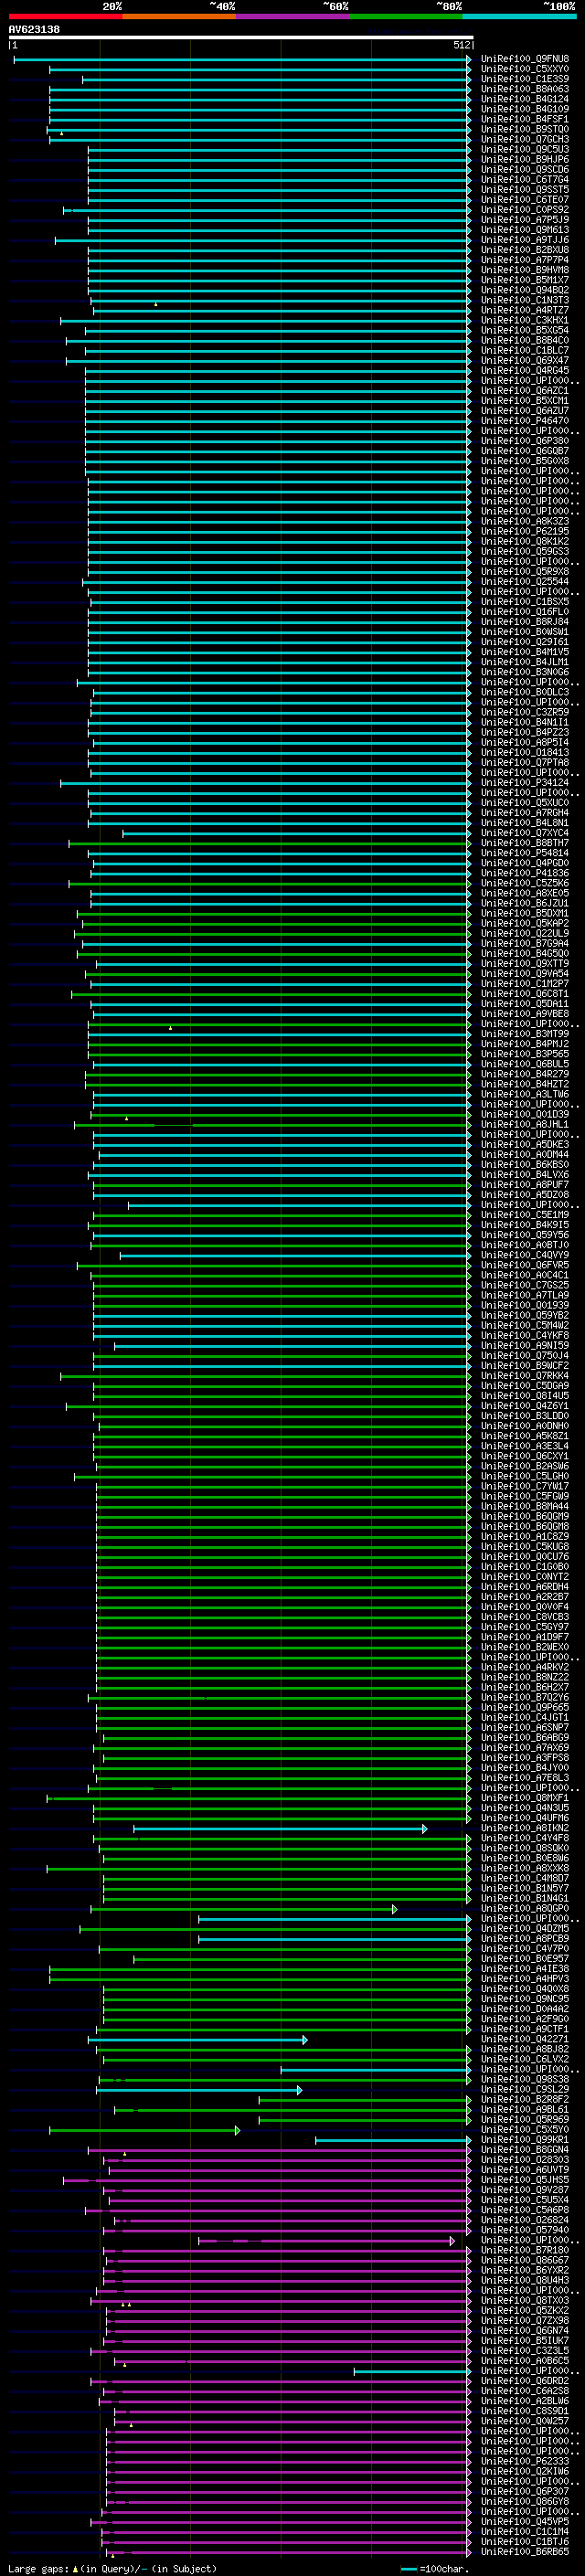Select label UniRef100_Q16FL0

[x=525, y=612]
